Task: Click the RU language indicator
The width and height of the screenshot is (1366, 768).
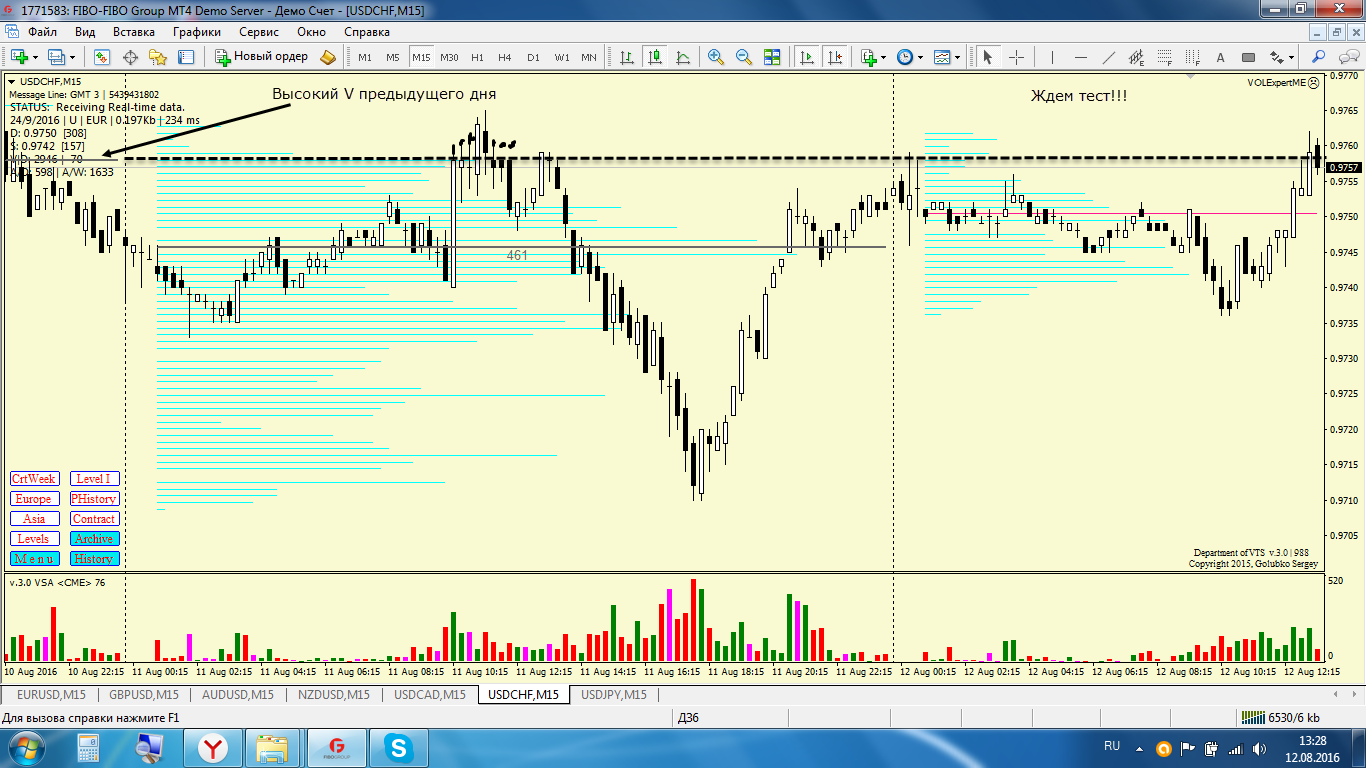Action: point(1112,746)
